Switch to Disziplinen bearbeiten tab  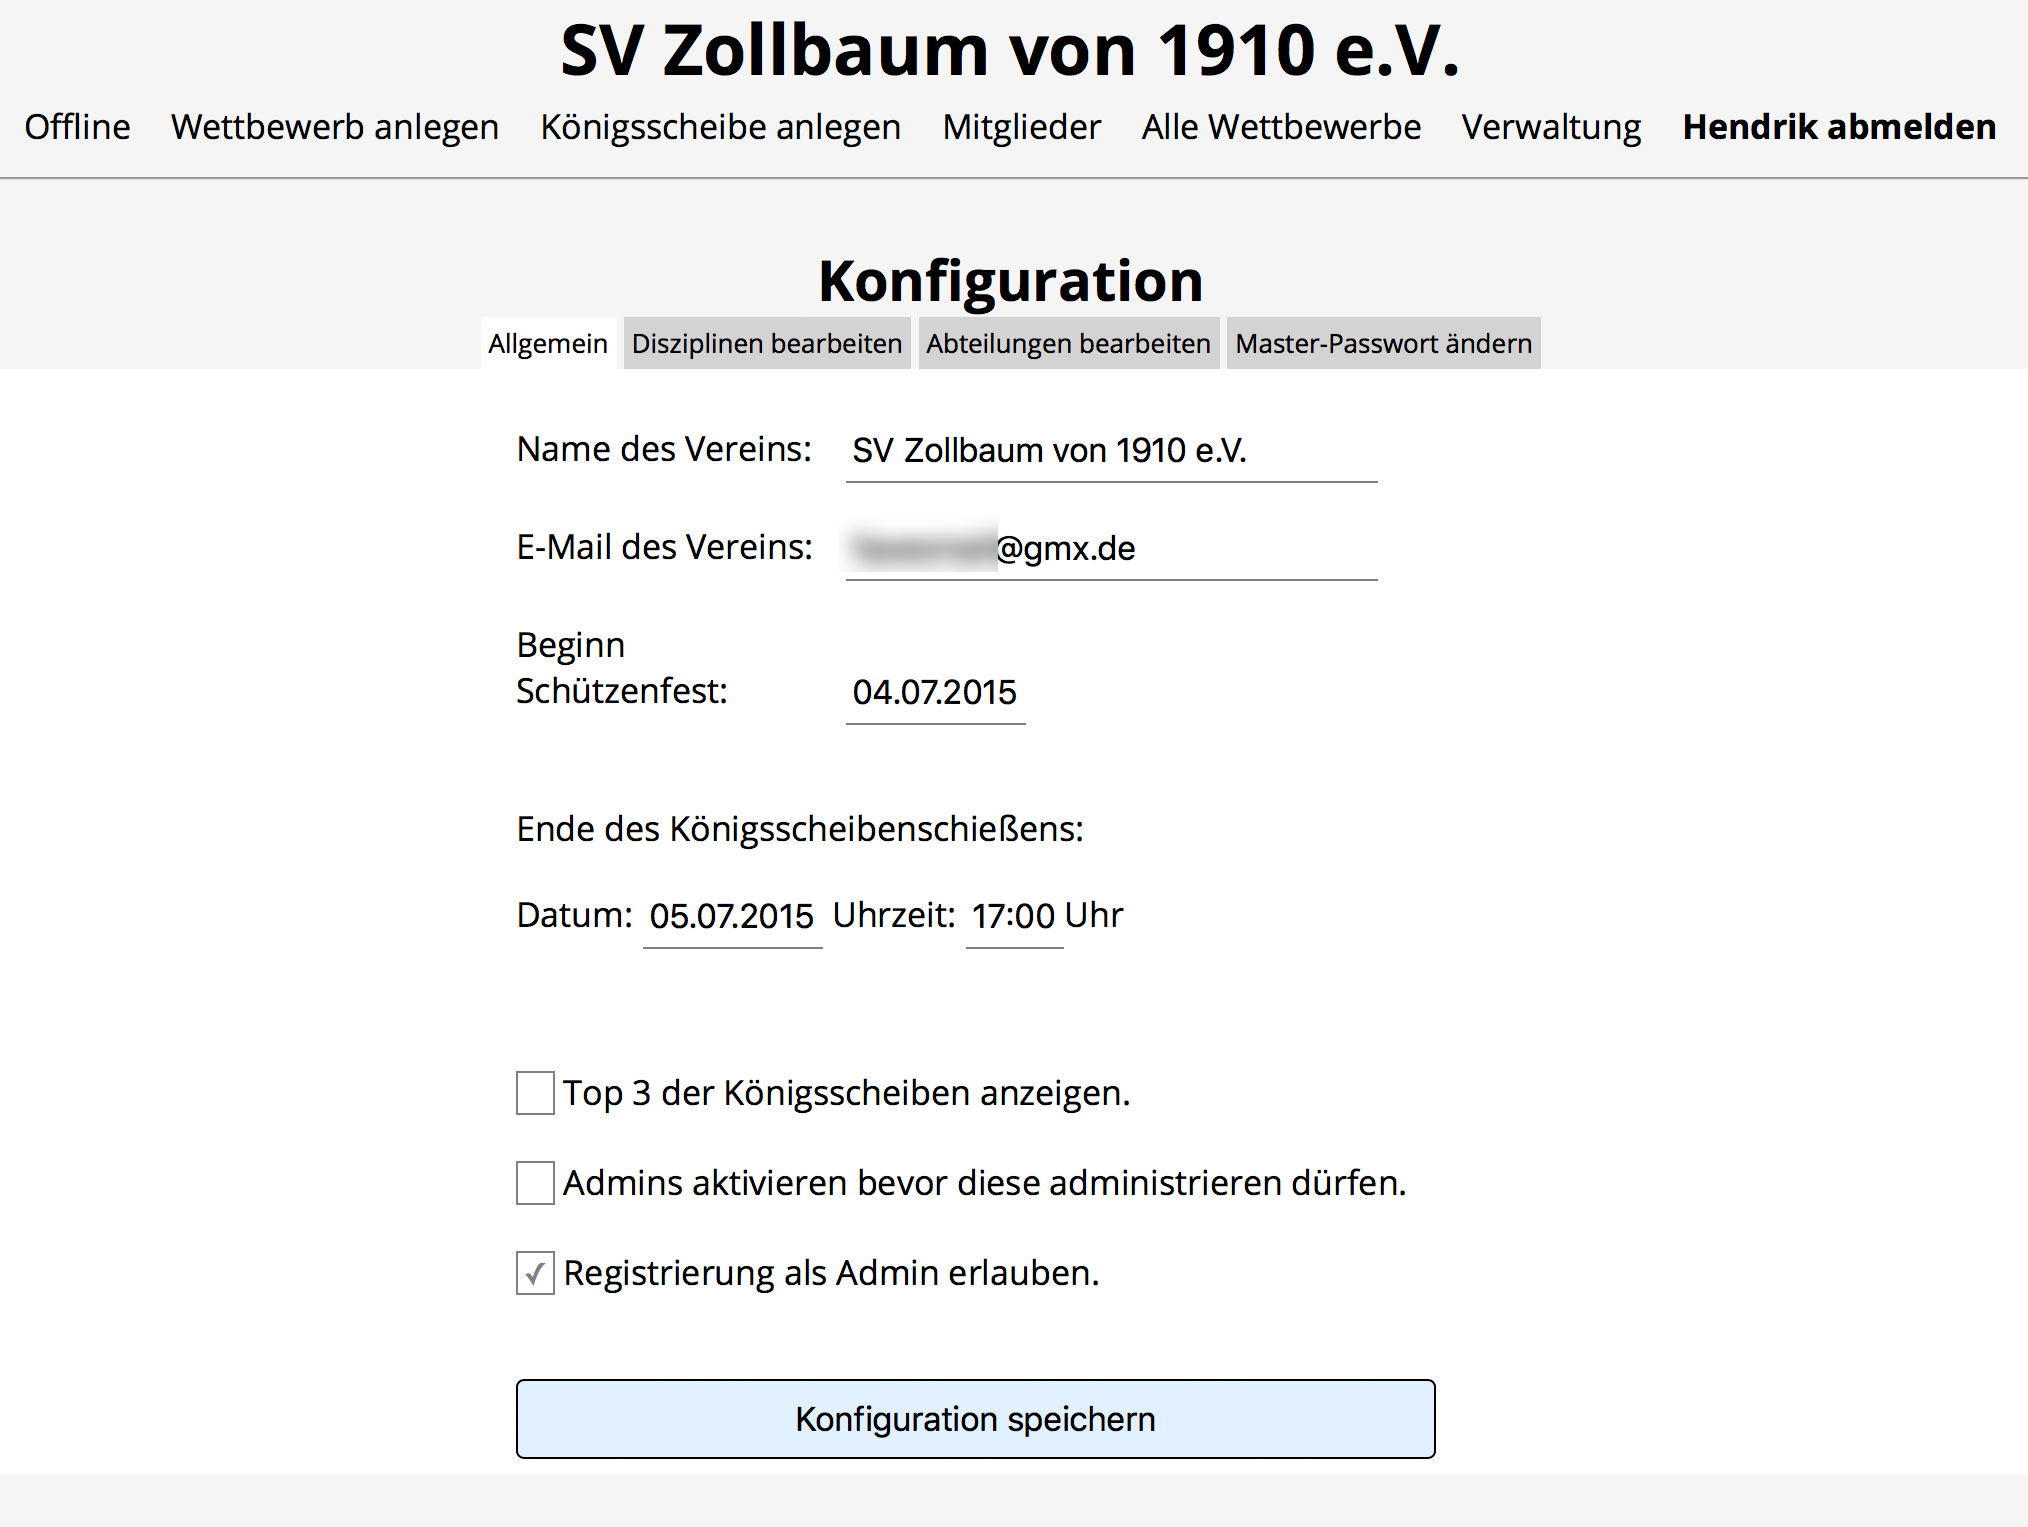(766, 344)
